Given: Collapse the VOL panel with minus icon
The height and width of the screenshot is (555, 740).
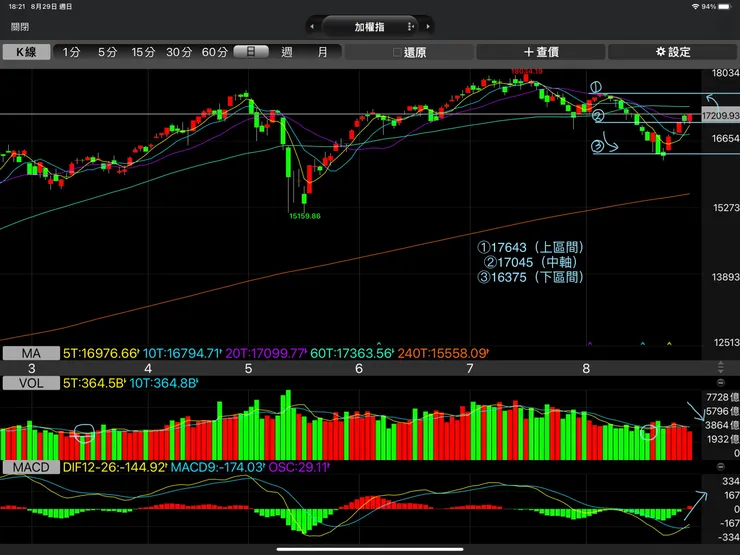Looking at the screenshot, I should point(720,383).
